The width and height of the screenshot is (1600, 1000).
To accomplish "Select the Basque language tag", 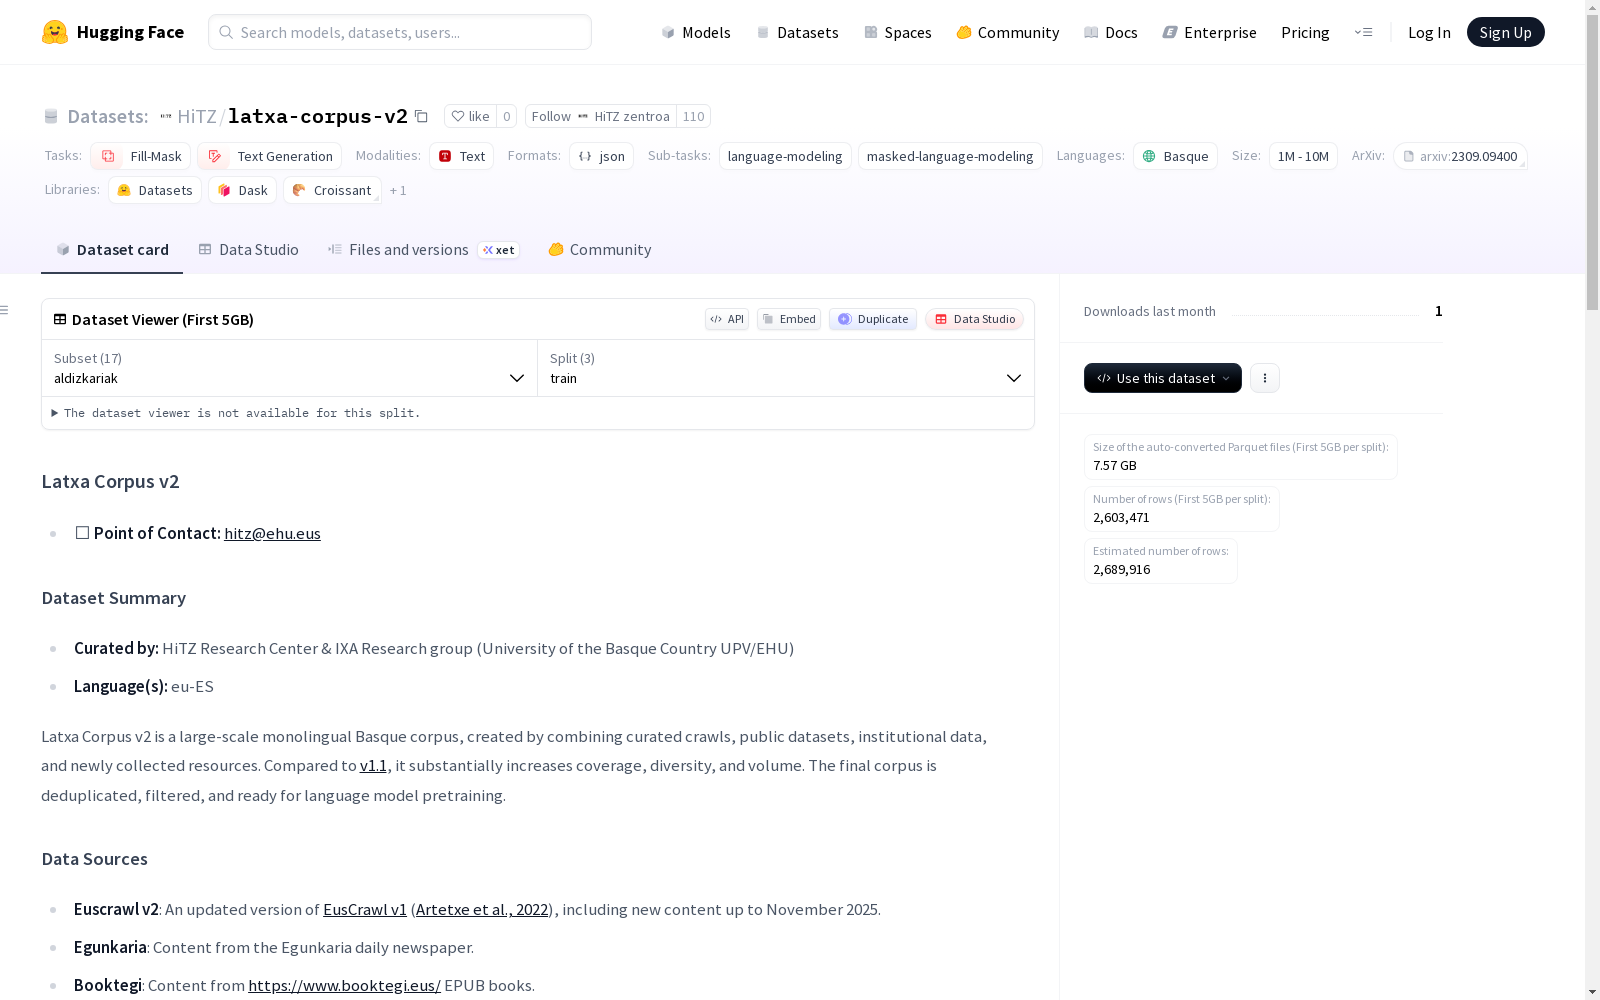I will pyautogui.click(x=1176, y=156).
